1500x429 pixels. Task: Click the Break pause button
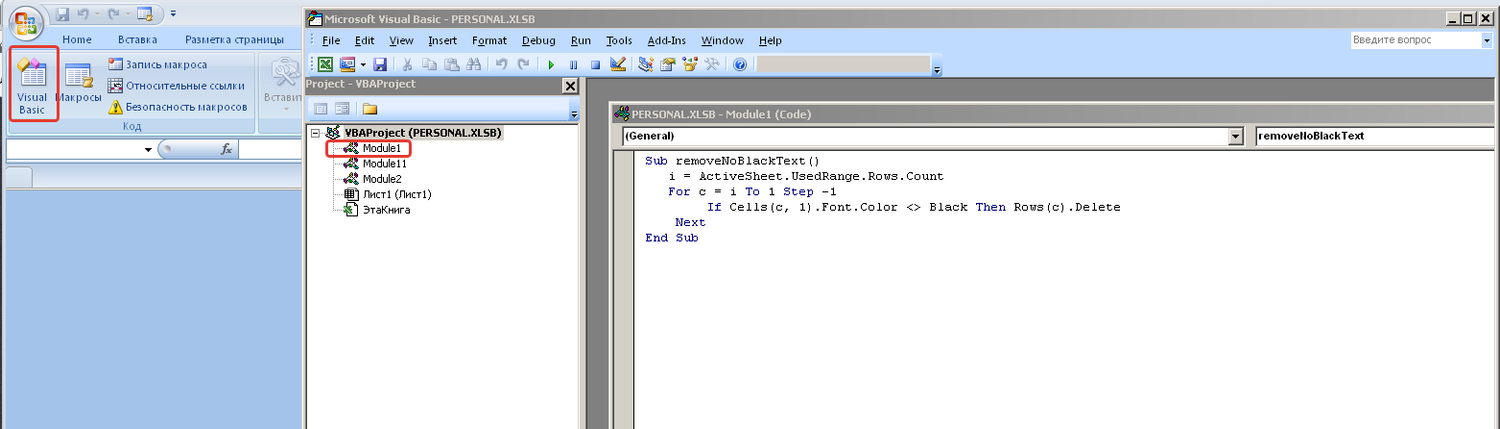573,64
